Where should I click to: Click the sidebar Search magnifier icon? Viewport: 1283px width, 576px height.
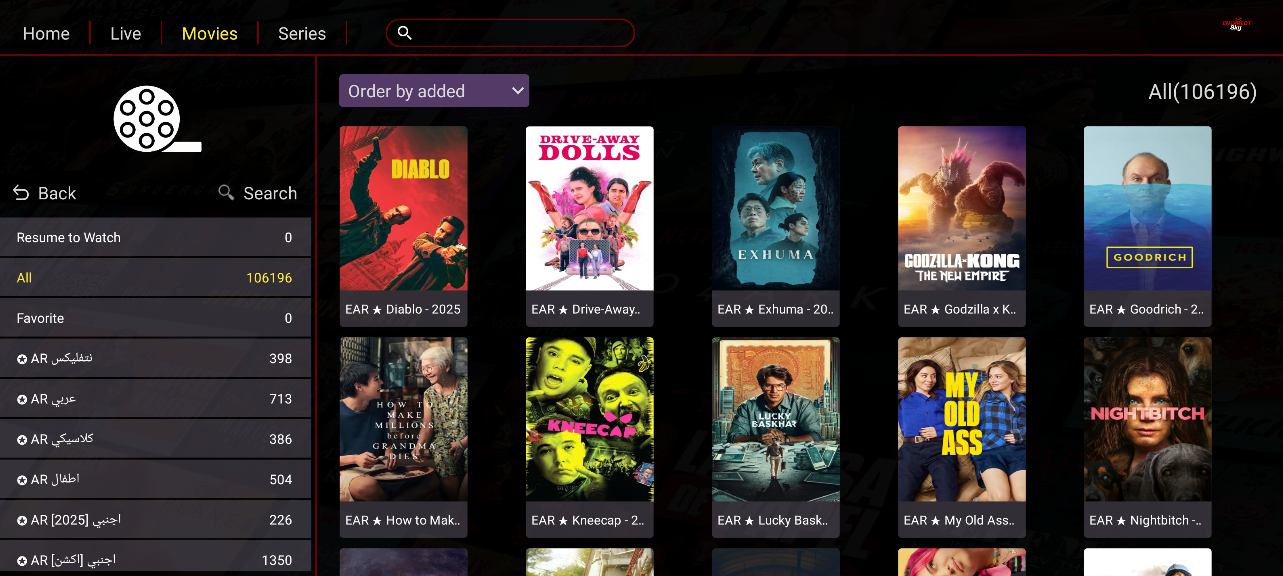click(227, 192)
